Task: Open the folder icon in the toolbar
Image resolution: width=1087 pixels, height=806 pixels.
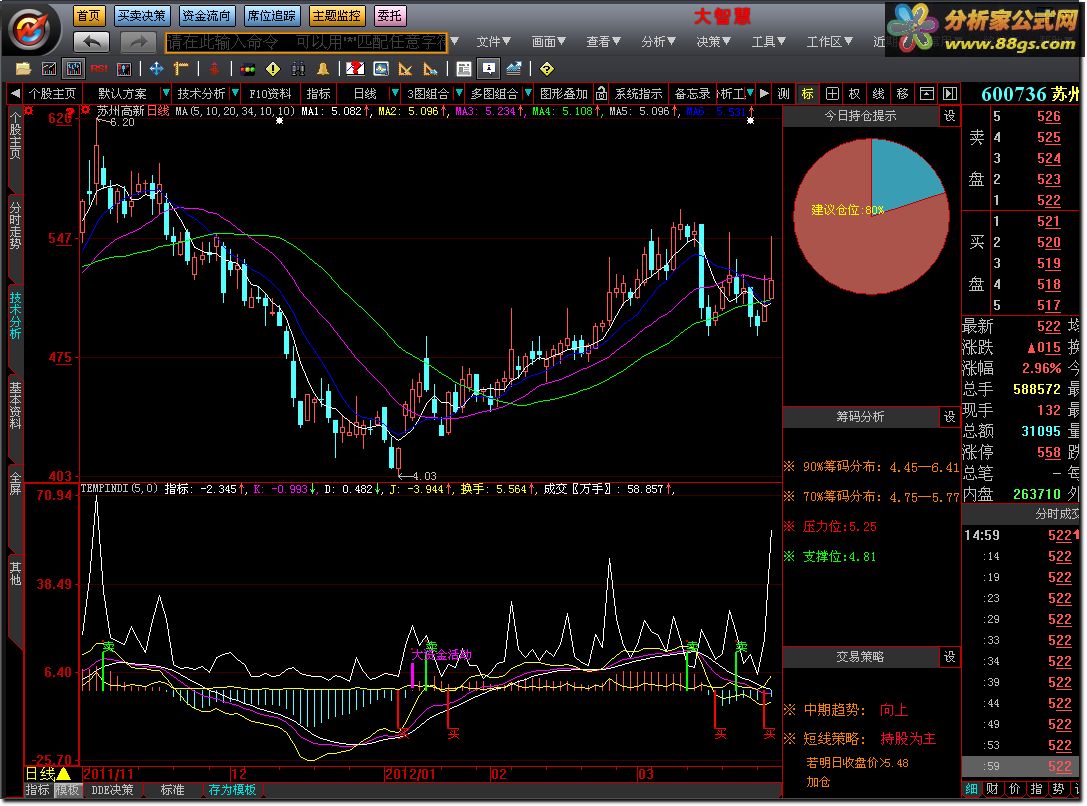Action: click(24, 69)
